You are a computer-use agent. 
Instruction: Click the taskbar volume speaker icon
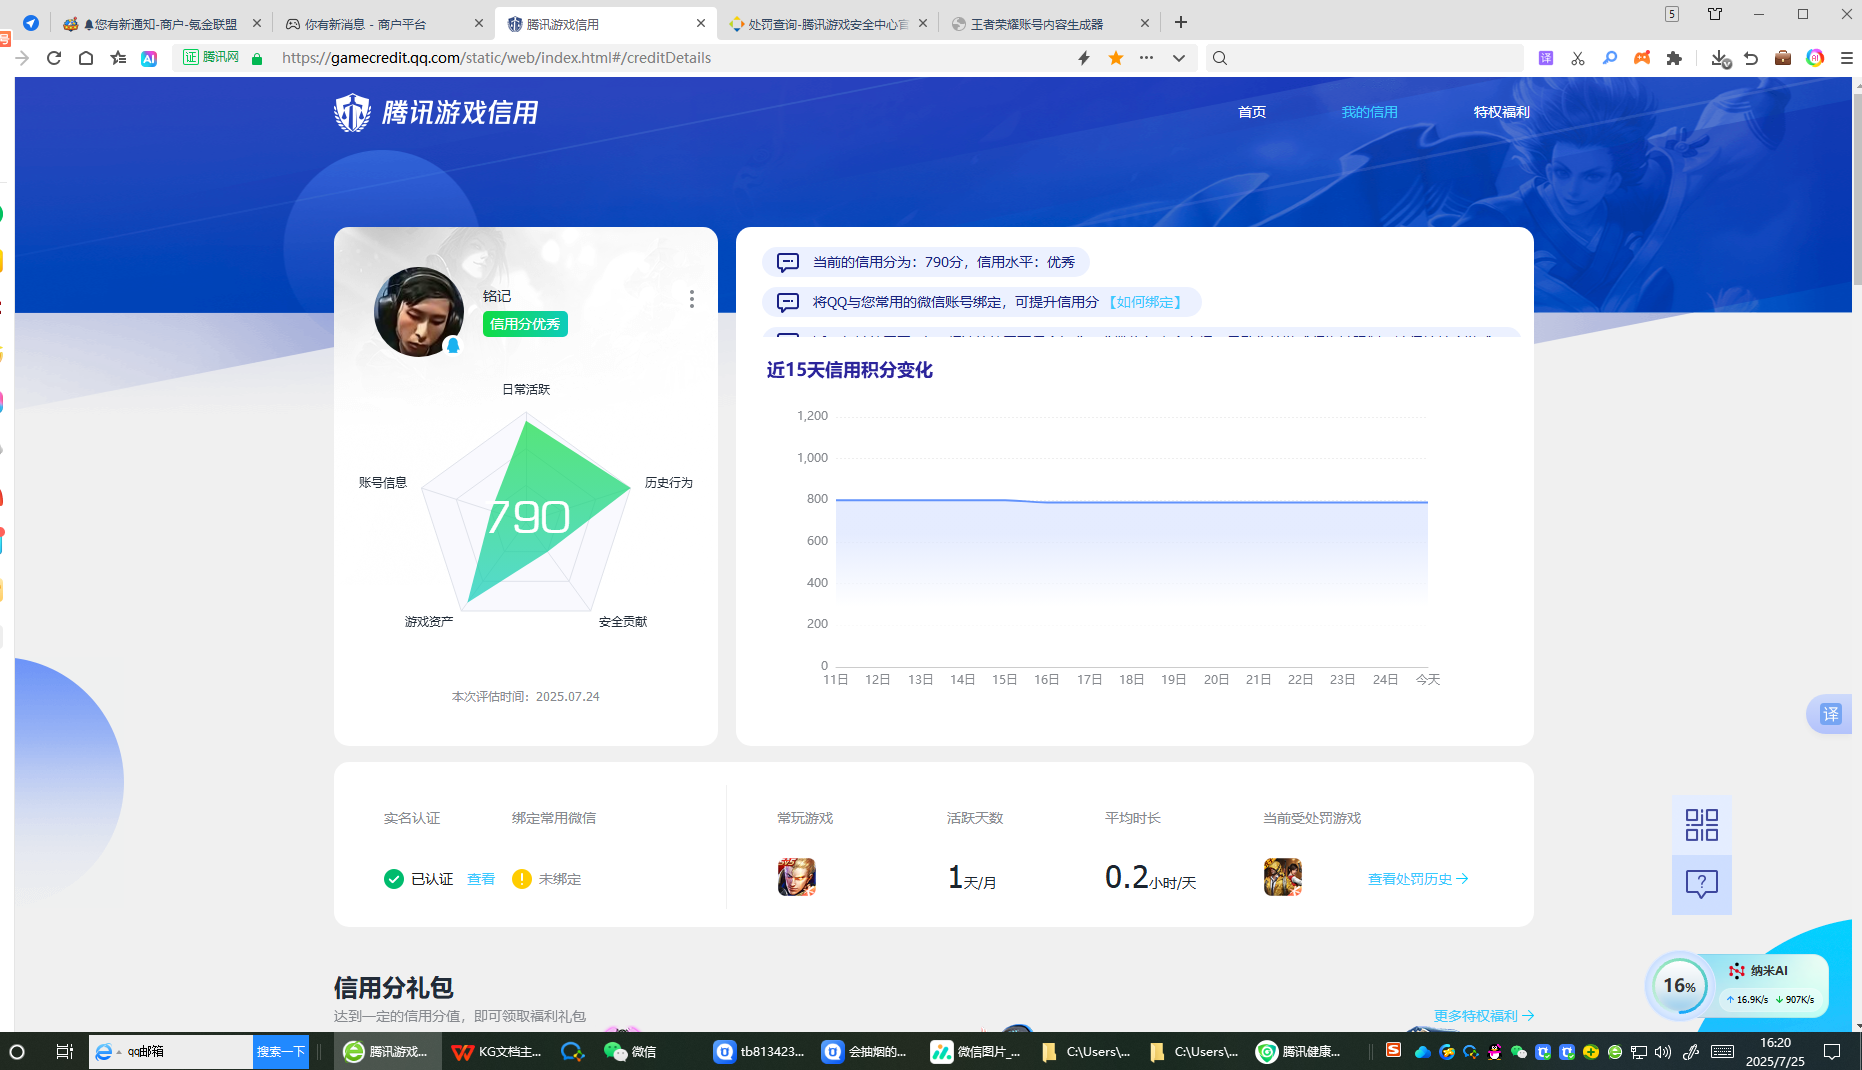[x=1663, y=1051]
